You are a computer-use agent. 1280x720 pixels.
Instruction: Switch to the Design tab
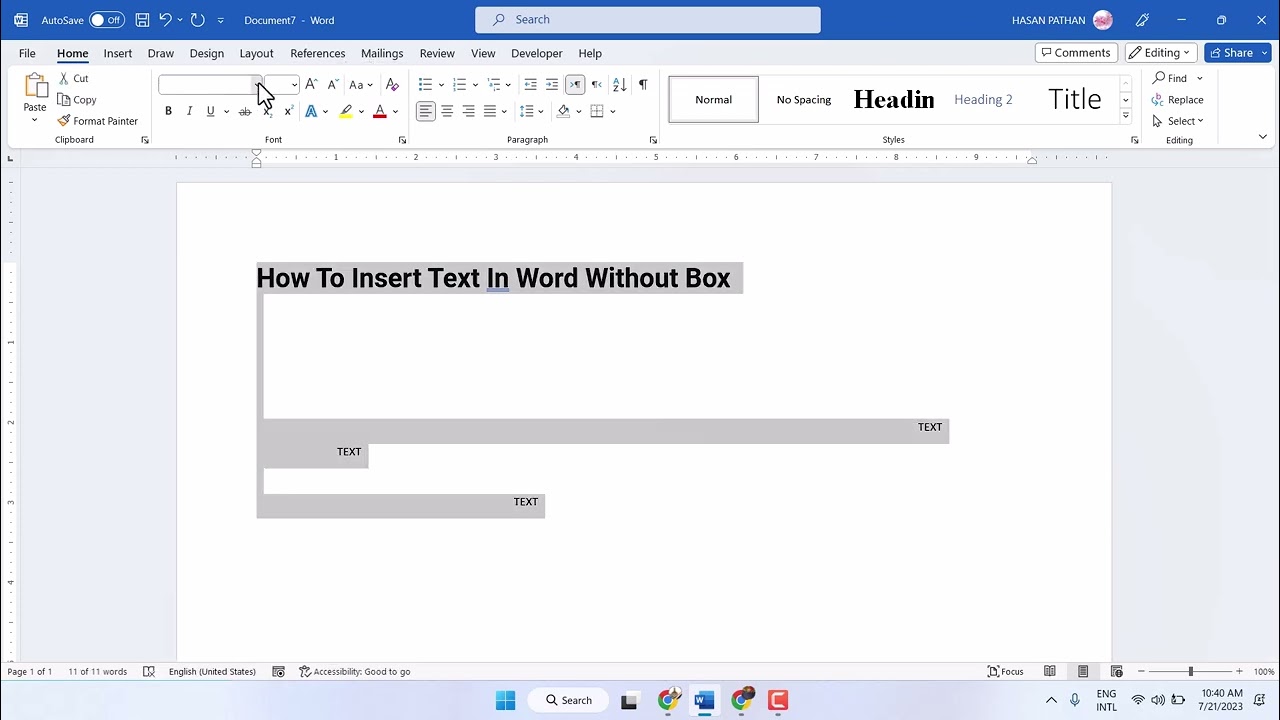pyautogui.click(x=207, y=53)
